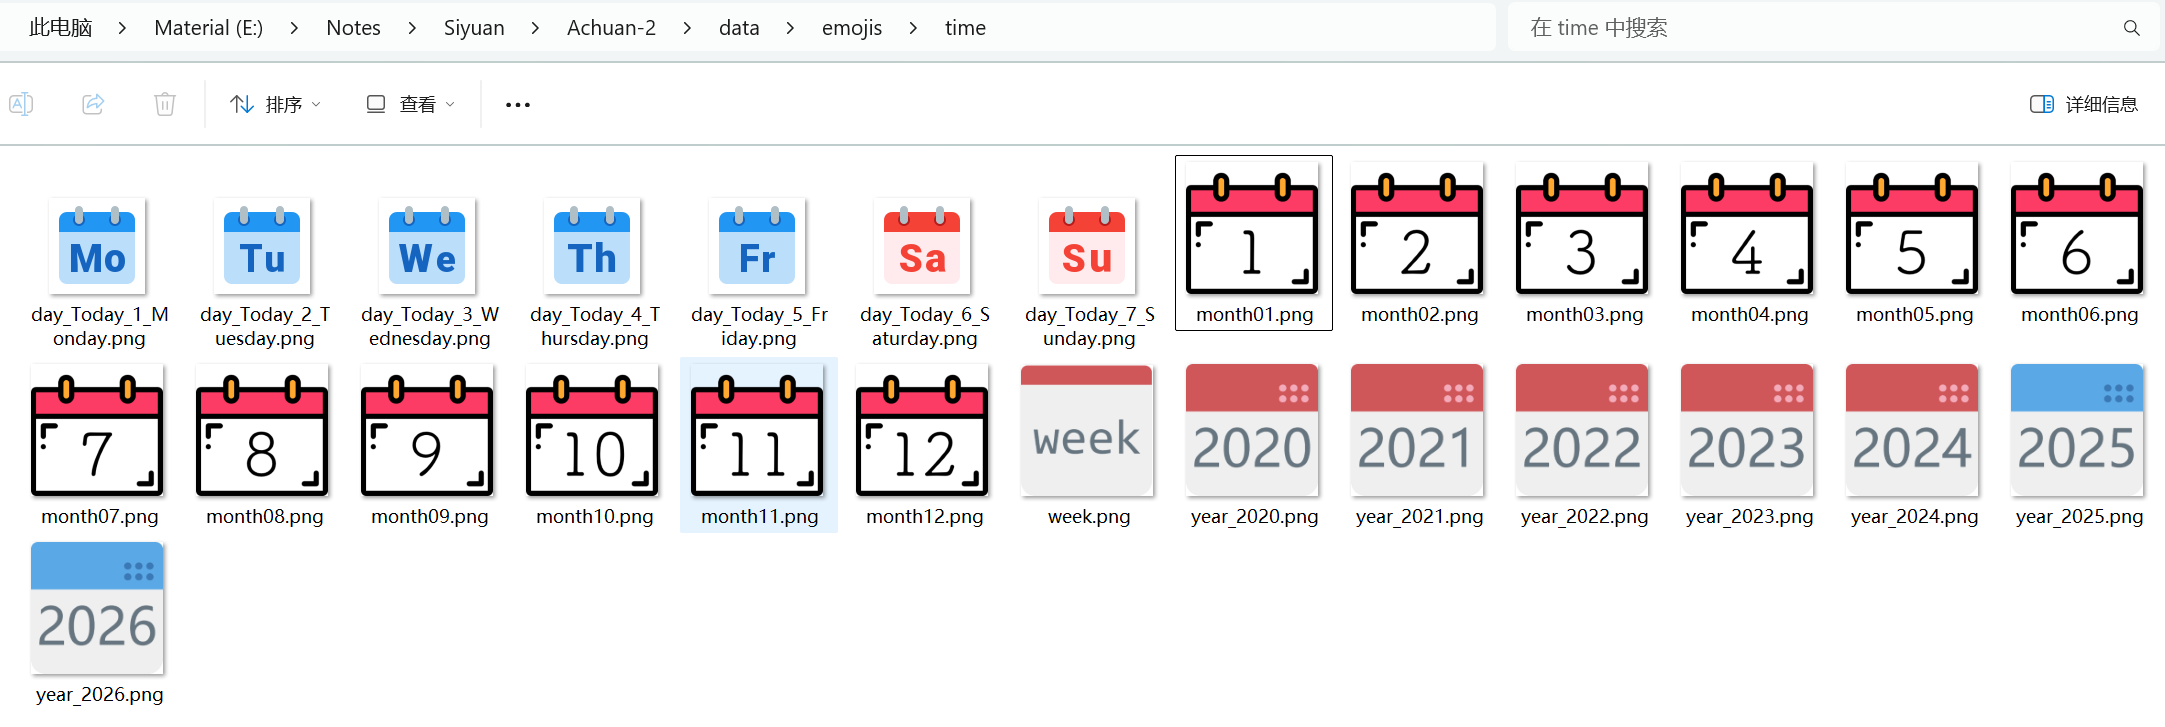Click the search box for time folder
The height and width of the screenshot is (727, 2165).
pyautogui.click(x=1800, y=28)
